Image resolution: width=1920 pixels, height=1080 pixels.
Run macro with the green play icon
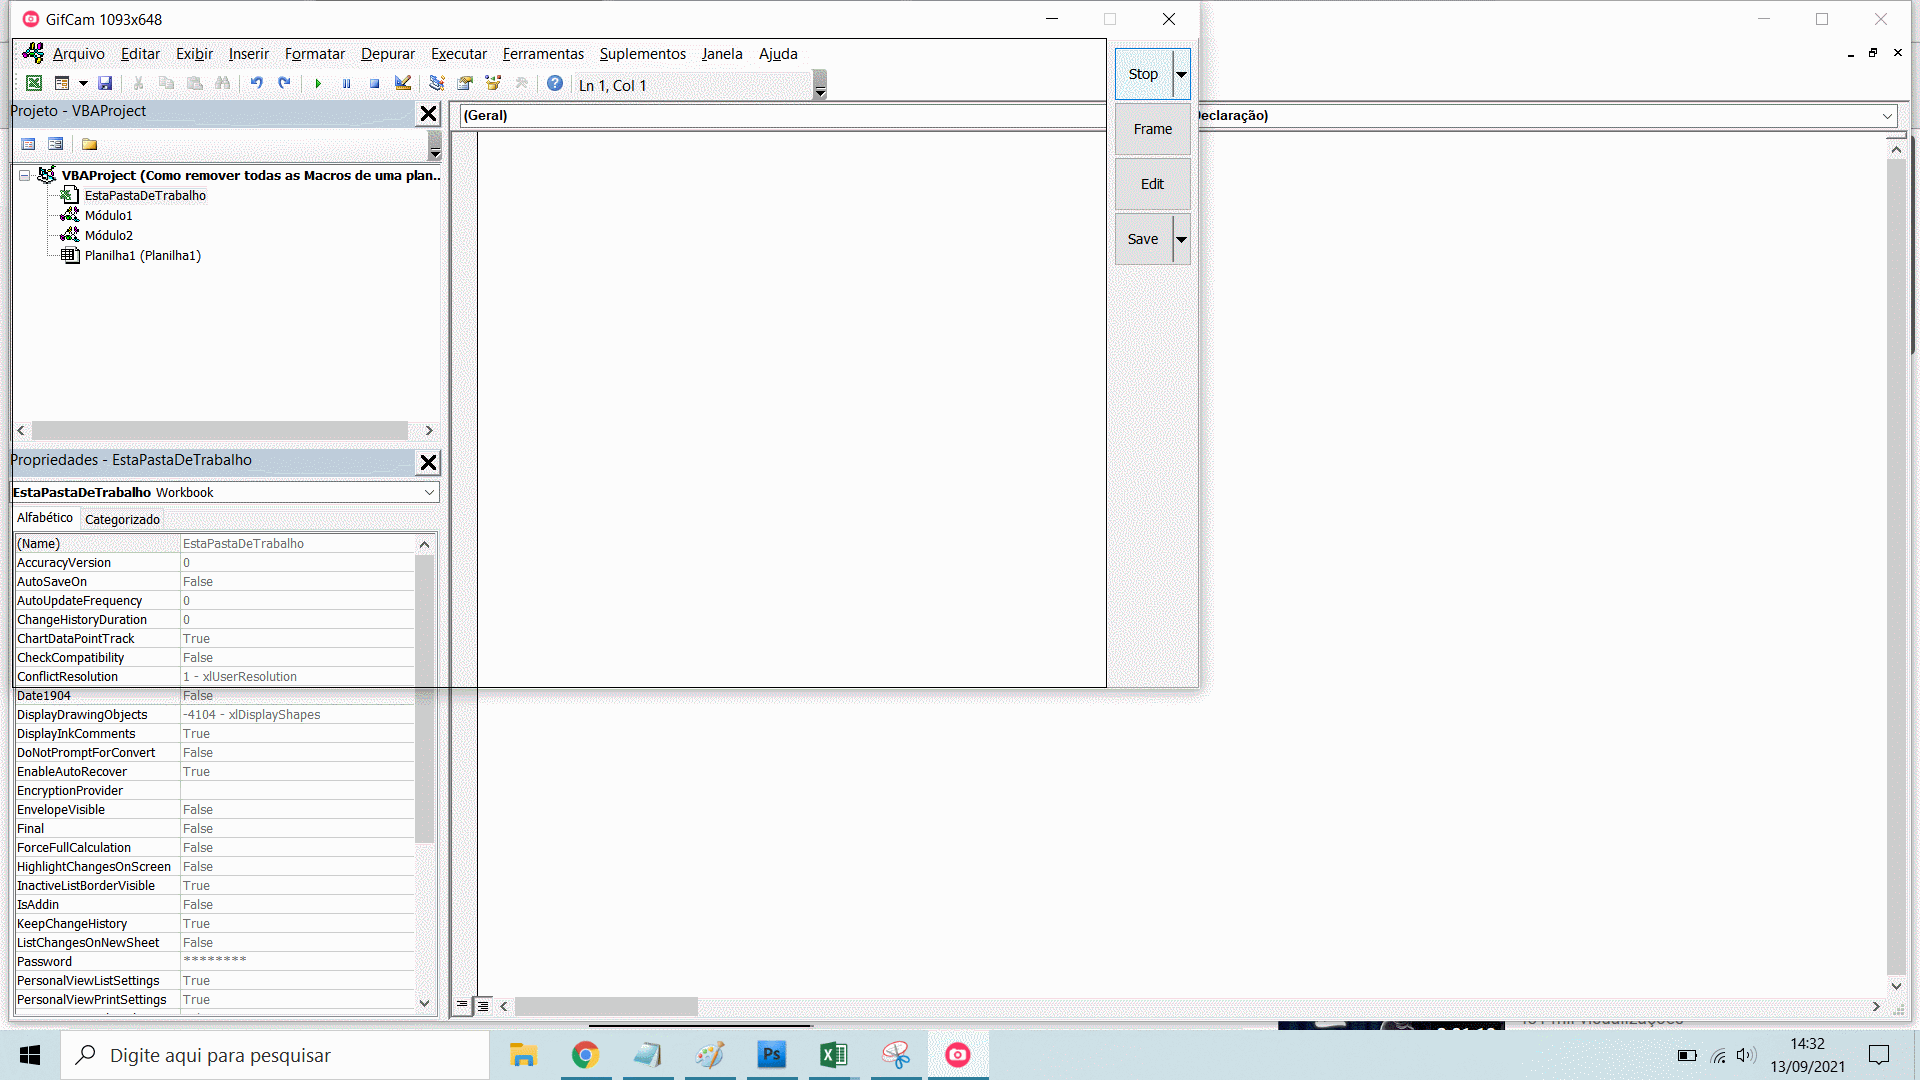(318, 84)
